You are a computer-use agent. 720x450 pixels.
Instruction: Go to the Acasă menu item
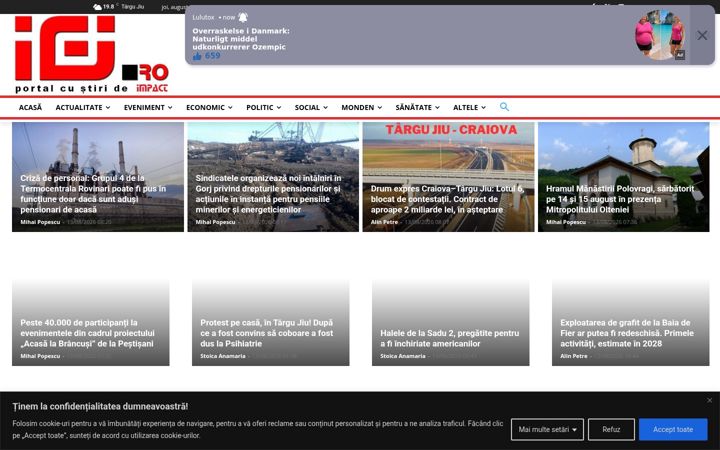30,107
